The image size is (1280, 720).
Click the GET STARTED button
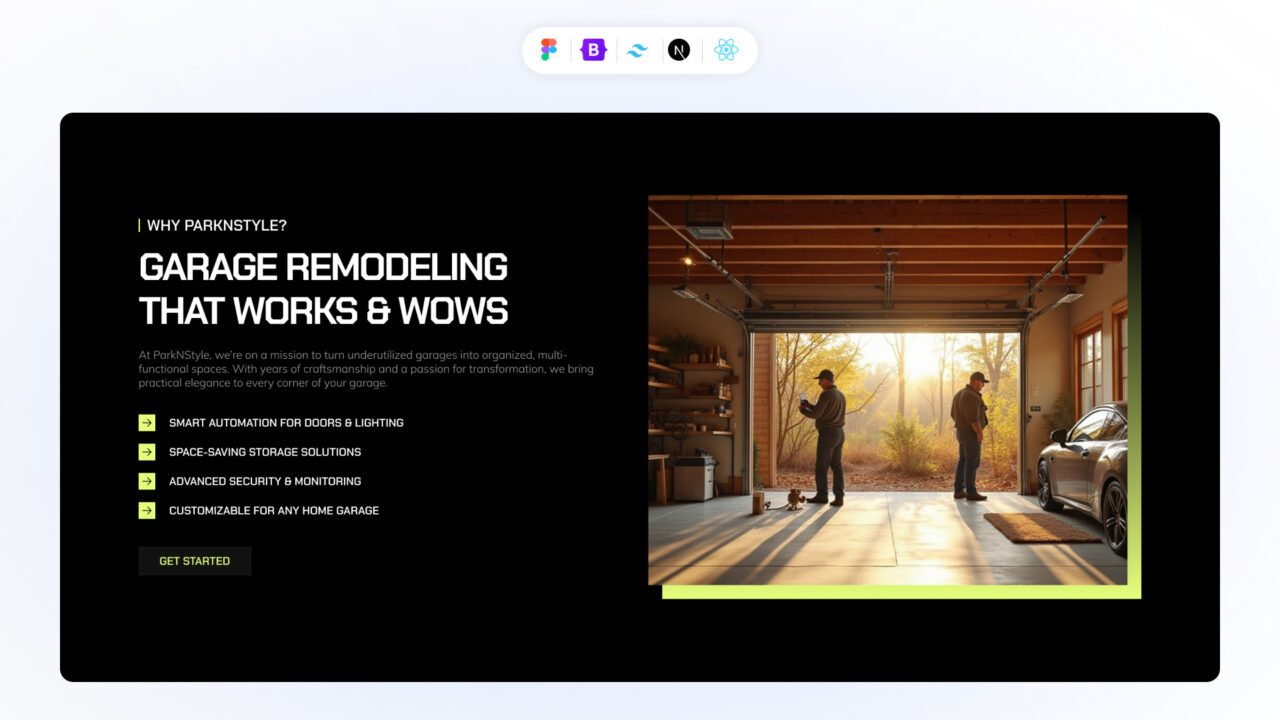(x=194, y=561)
